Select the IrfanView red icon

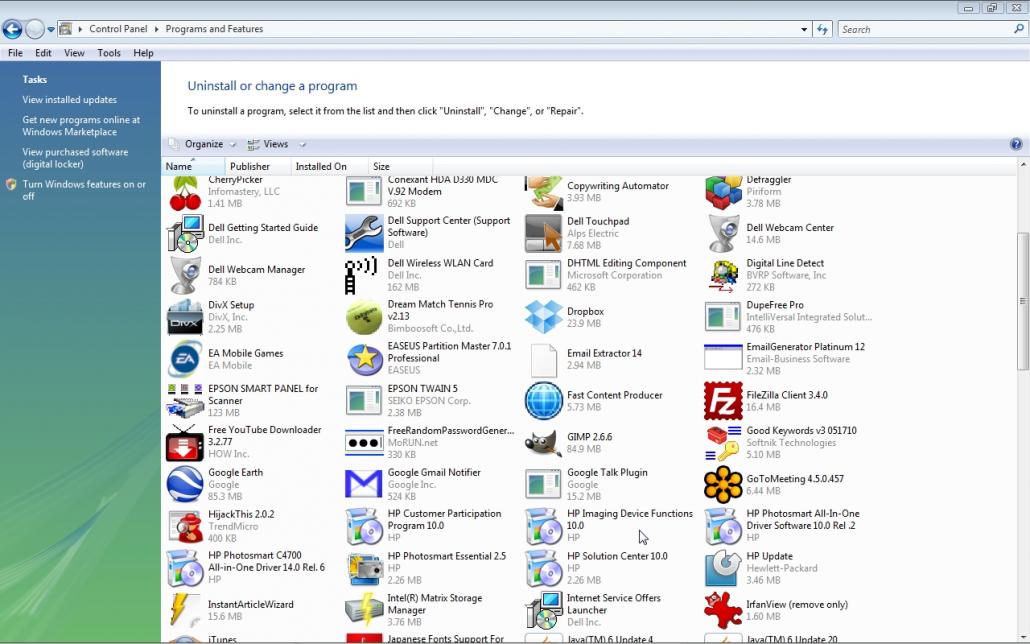723,610
